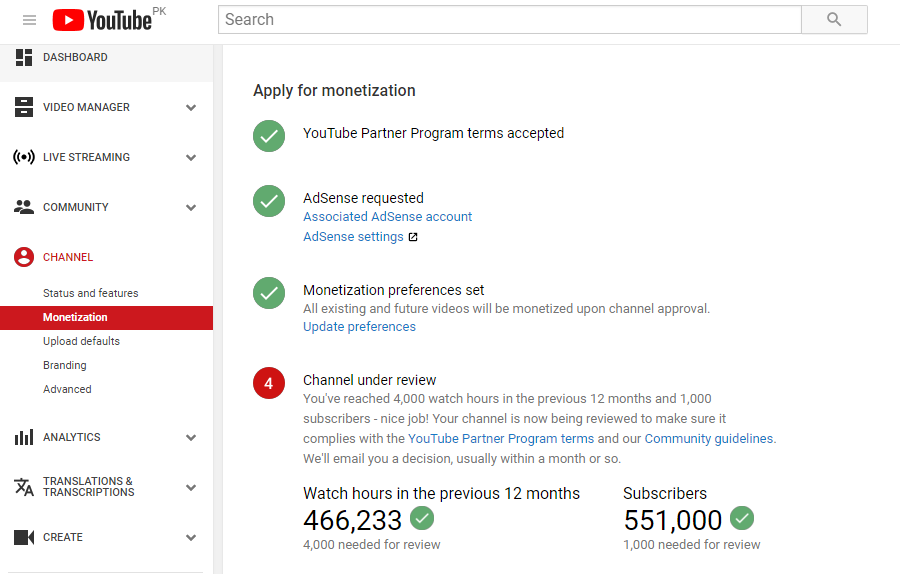Screen dimensions: 900x574
Task: Expand the Analytics chevron
Action: tap(191, 437)
